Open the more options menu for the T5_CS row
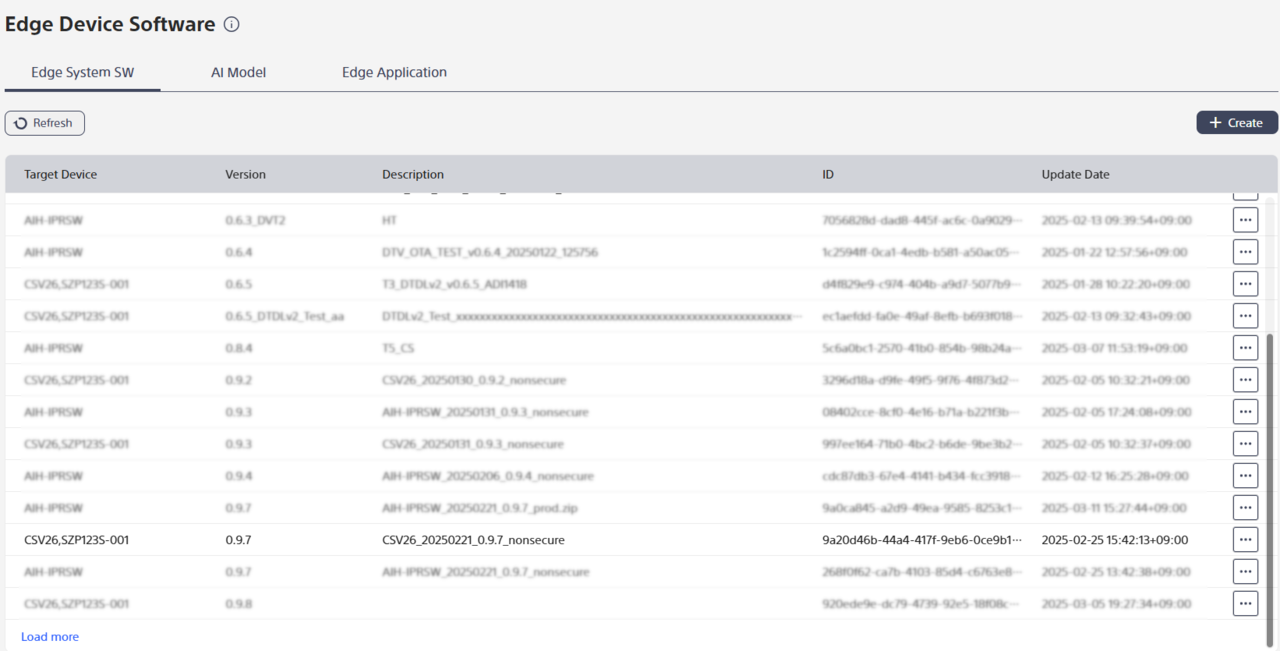This screenshot has height=651, width=1280. pos(1245,348)
